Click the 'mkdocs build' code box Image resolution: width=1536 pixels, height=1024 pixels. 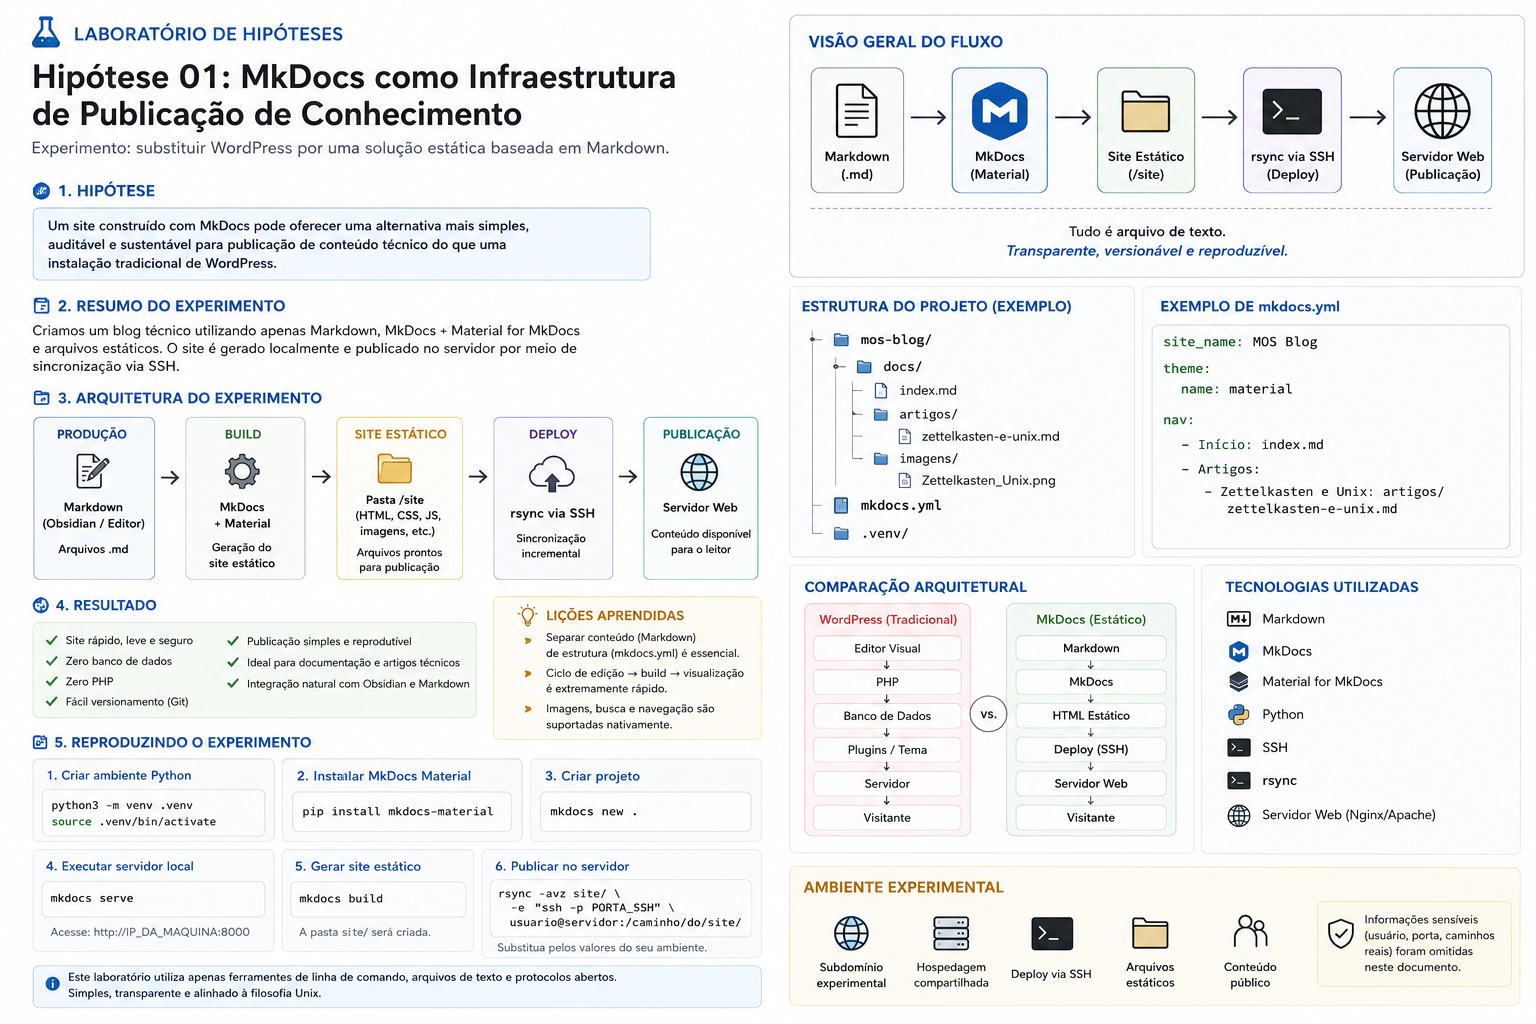click(378, 898)
